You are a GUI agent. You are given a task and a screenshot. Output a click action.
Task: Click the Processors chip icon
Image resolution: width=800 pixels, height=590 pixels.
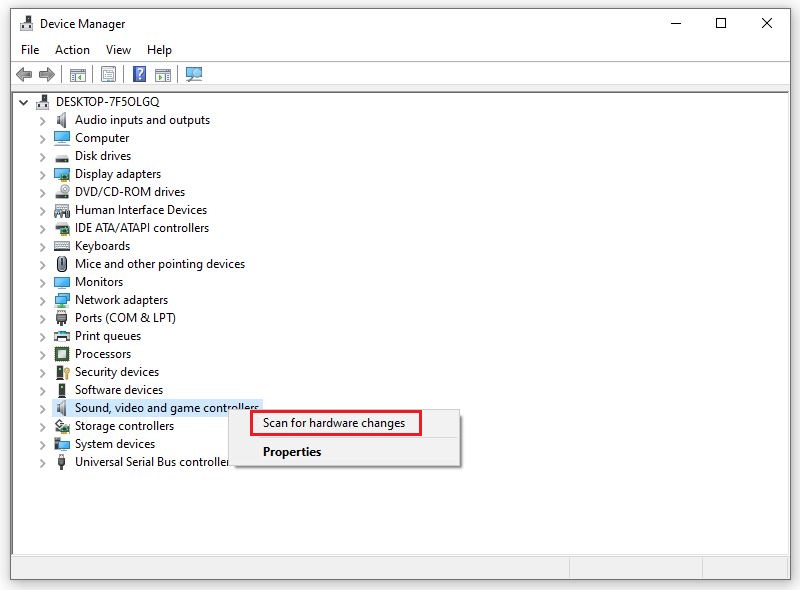click(60, 354)
